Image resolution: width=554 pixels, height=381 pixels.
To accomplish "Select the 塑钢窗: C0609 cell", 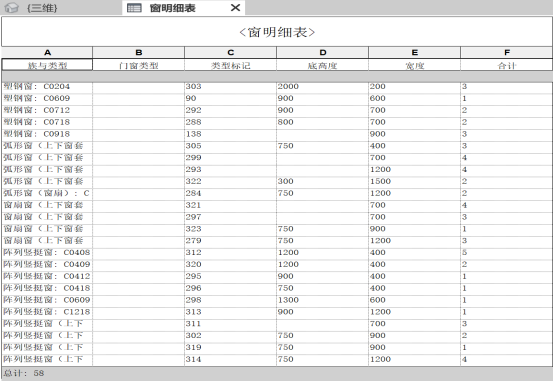I will [47, 98].
